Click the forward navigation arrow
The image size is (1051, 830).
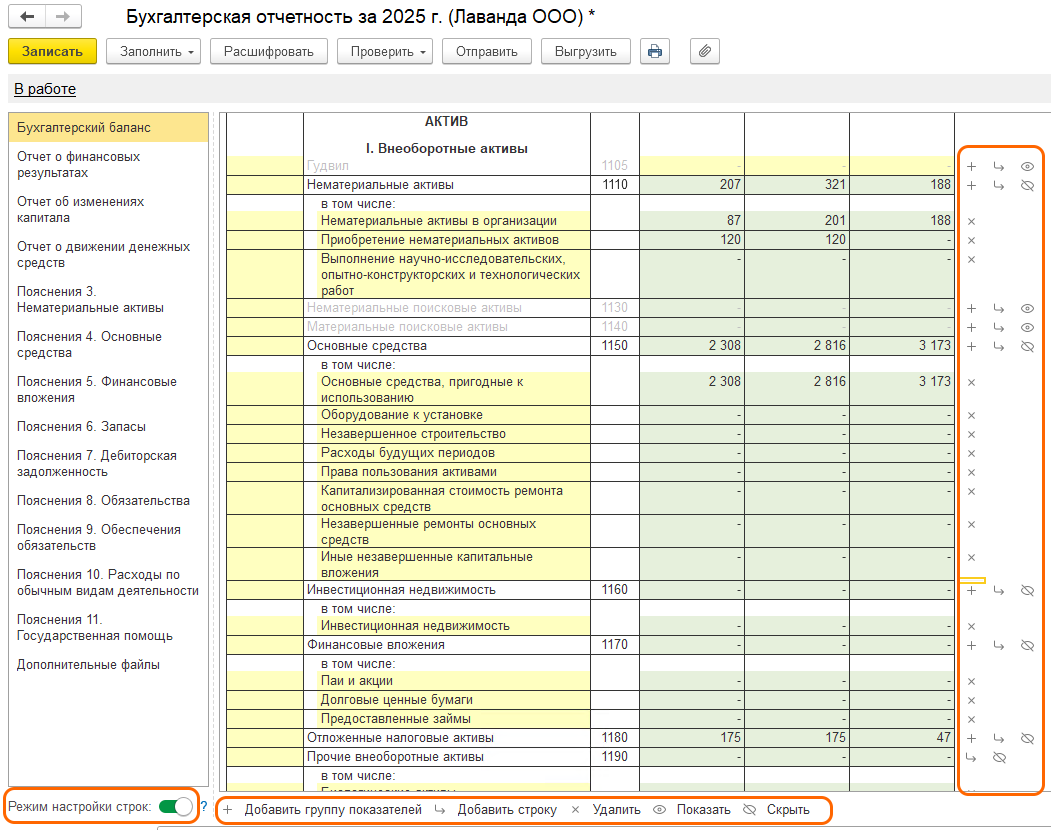click(62, 17)
